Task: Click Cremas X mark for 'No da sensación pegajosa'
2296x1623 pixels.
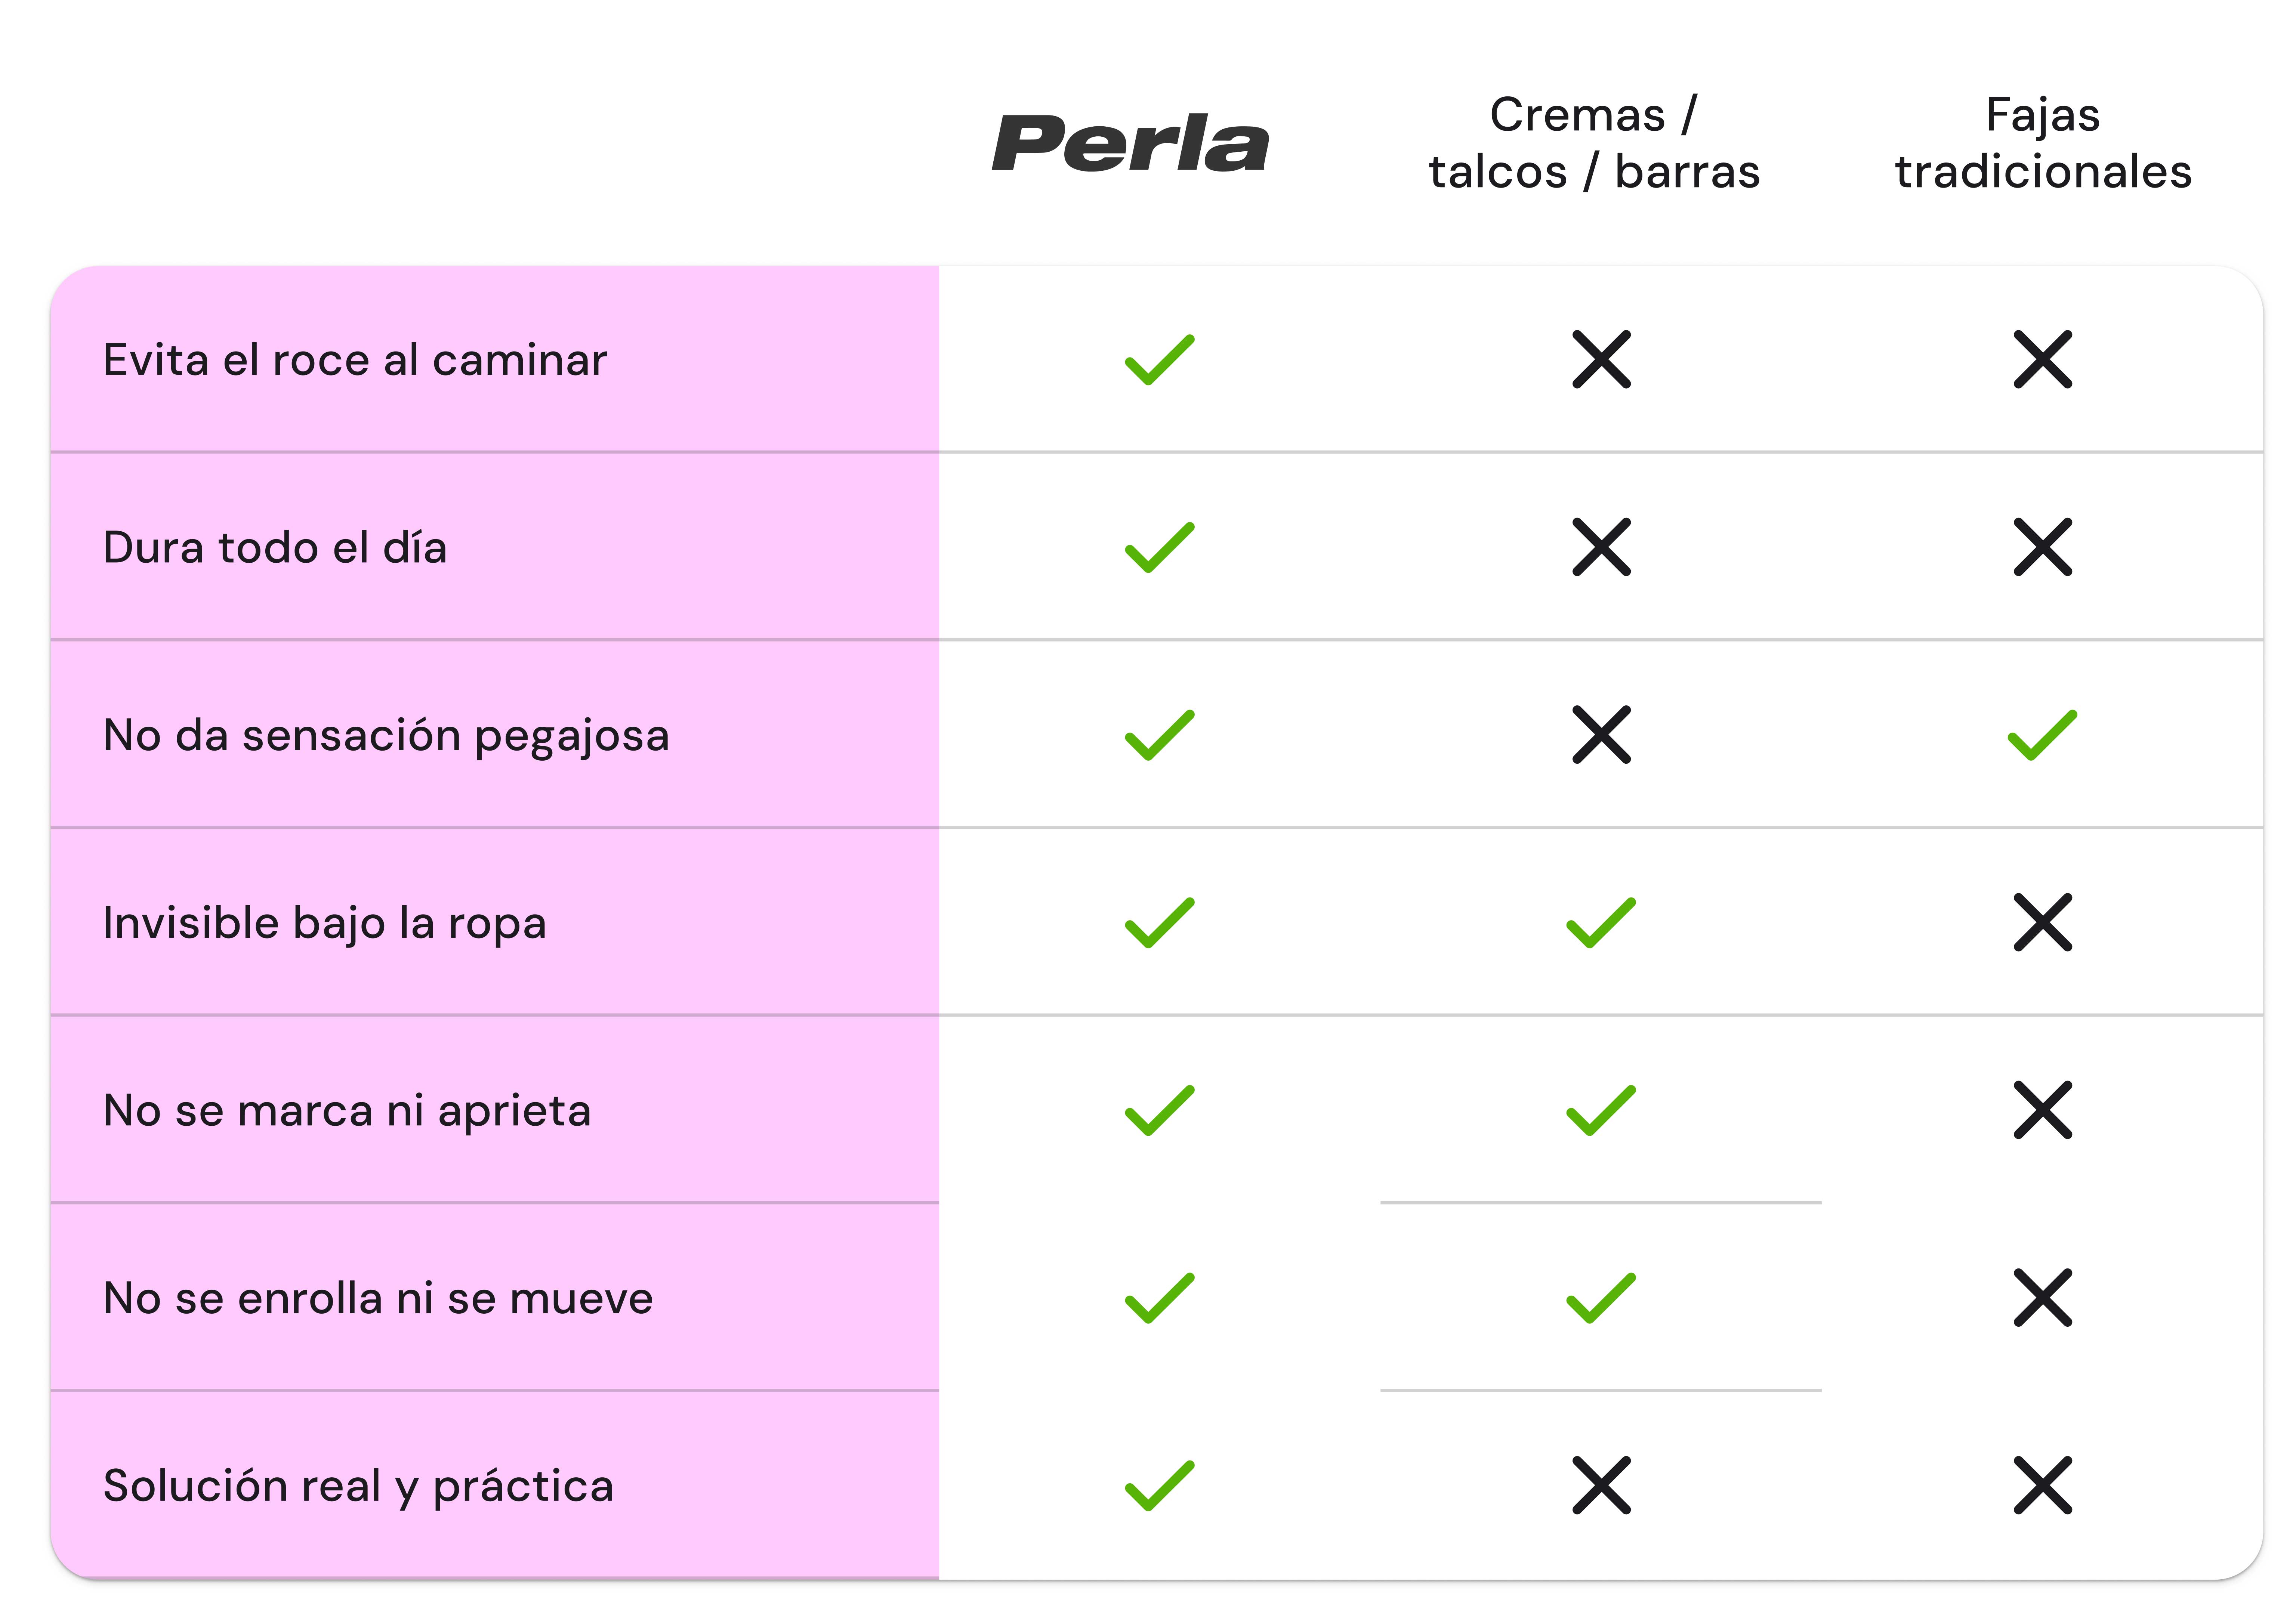Action: point(1601,735)
